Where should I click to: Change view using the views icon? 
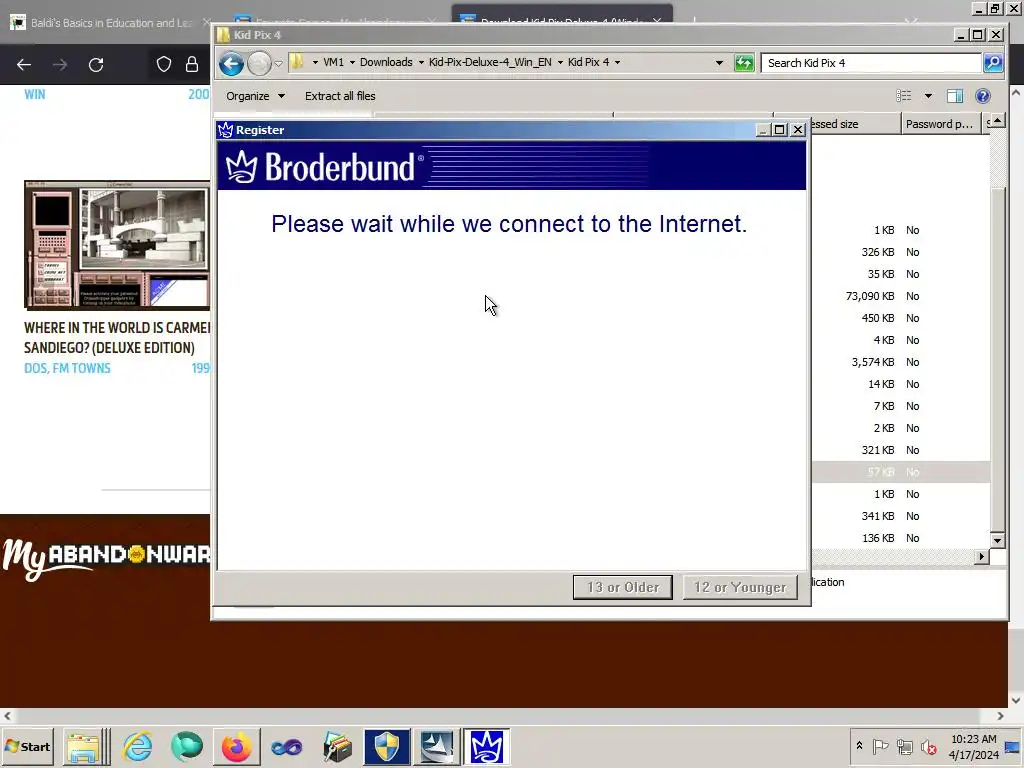[904, 96]
